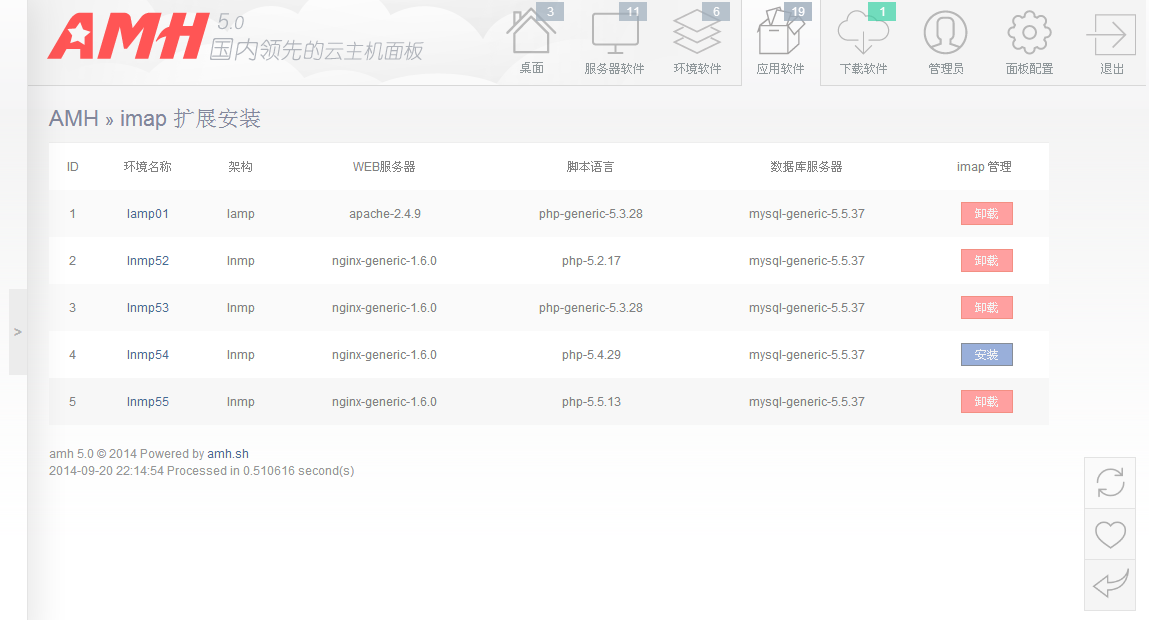Install imap for lnmp54
Screen dimensions: 1149x620
pos(986,355)
